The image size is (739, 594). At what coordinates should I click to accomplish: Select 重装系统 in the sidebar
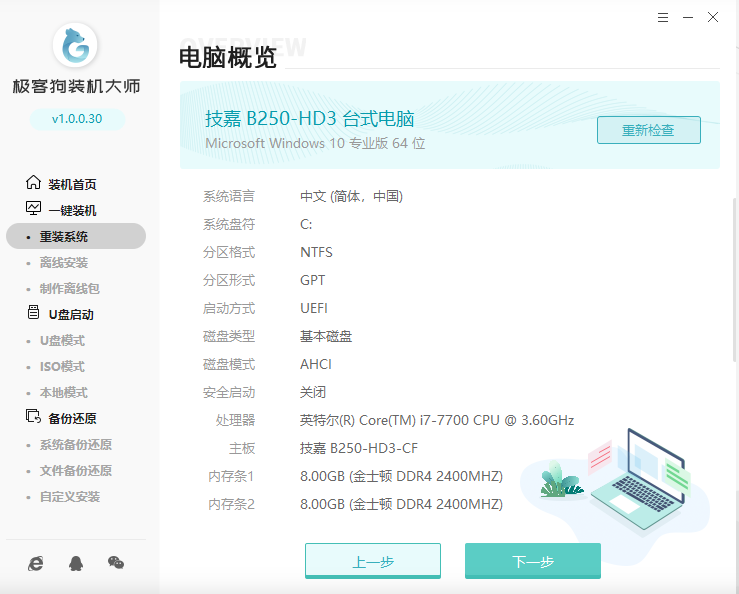[x=76, y=236]
